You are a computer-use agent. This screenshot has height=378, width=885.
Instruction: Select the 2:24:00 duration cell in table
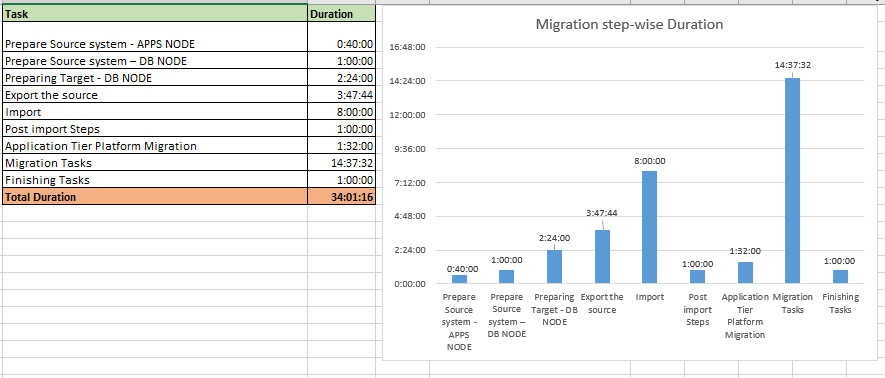pyautogui.click(x=341, y=78)
